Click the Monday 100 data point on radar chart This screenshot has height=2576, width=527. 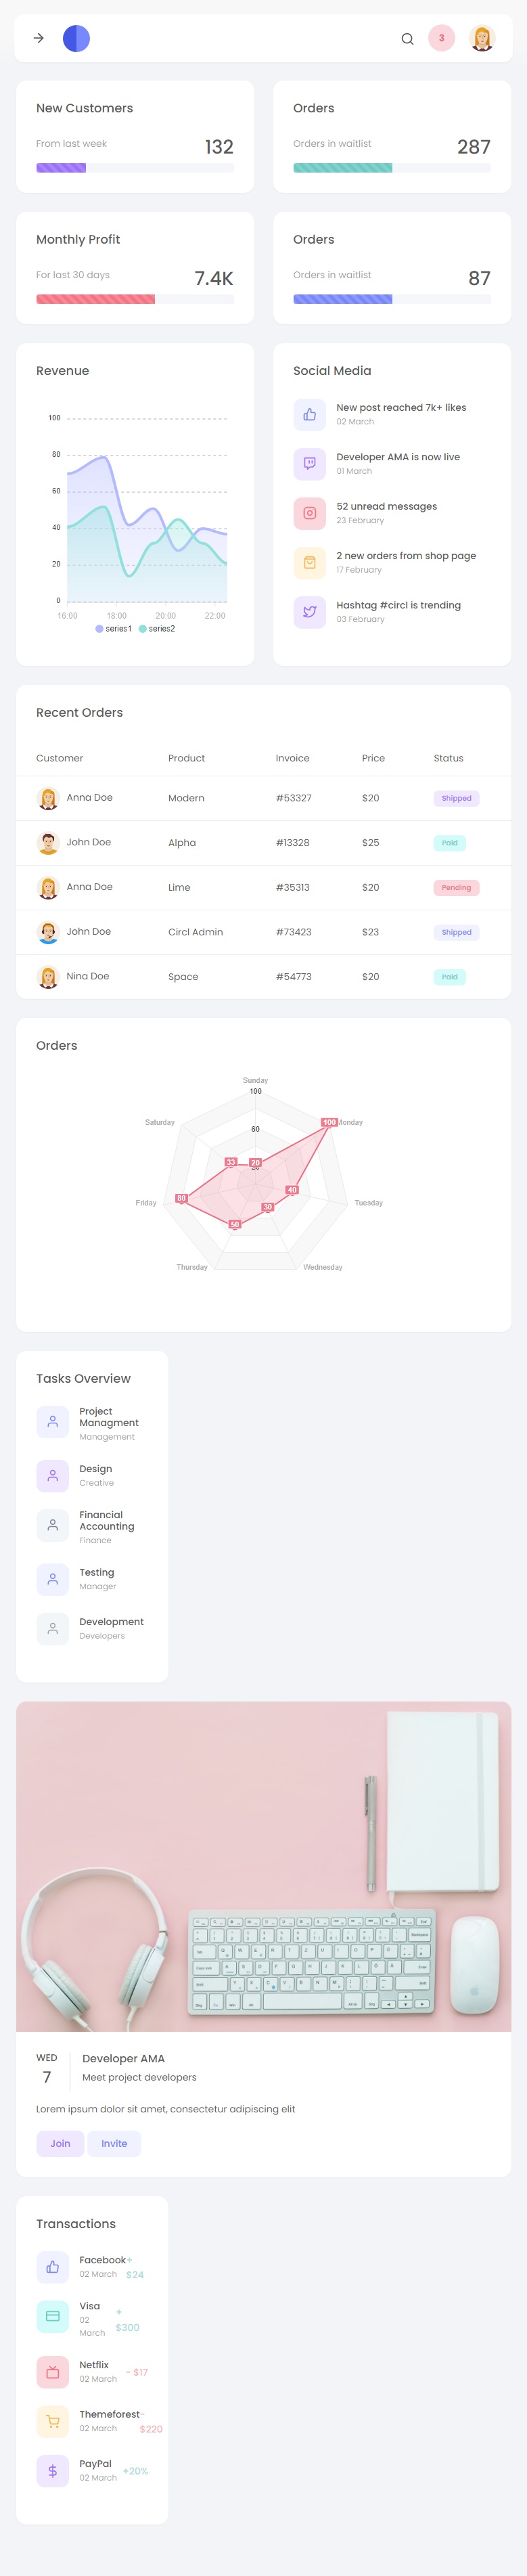click(329, 1122)
